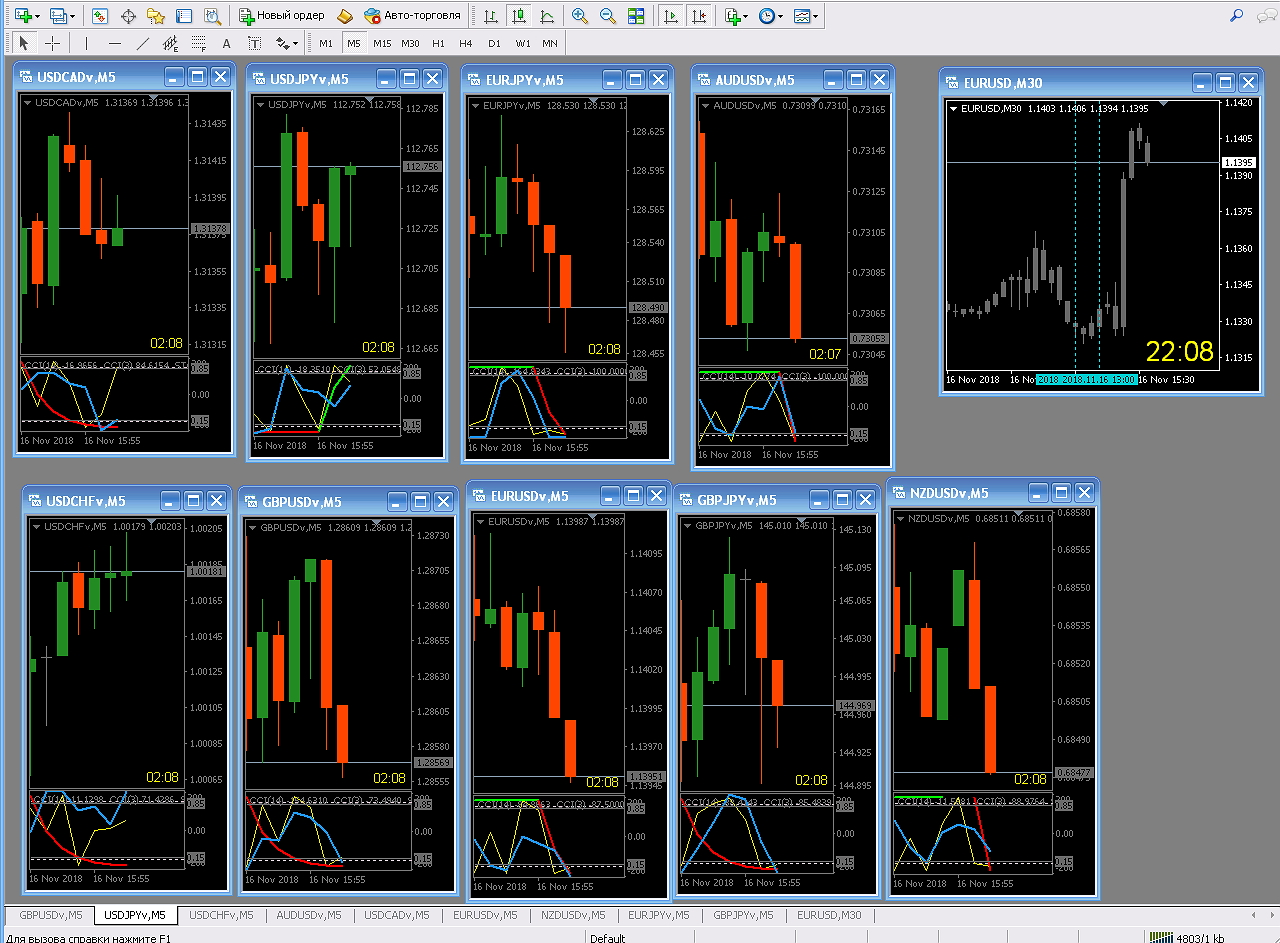Image resolution: width=1280 pixels, height=943 pixels.
Task: Draw a horizontal line
Action: pos(115,43)
